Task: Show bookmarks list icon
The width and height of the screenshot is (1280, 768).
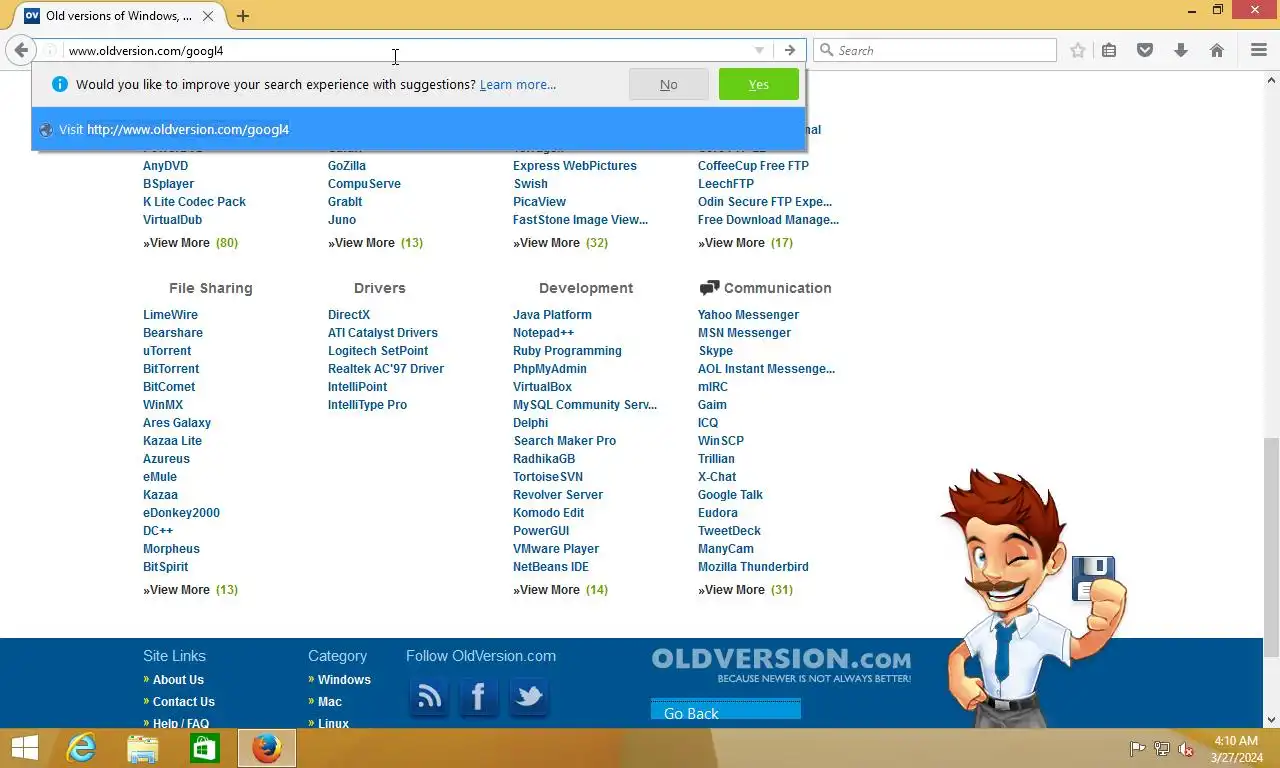Action: pos(1109,50)
